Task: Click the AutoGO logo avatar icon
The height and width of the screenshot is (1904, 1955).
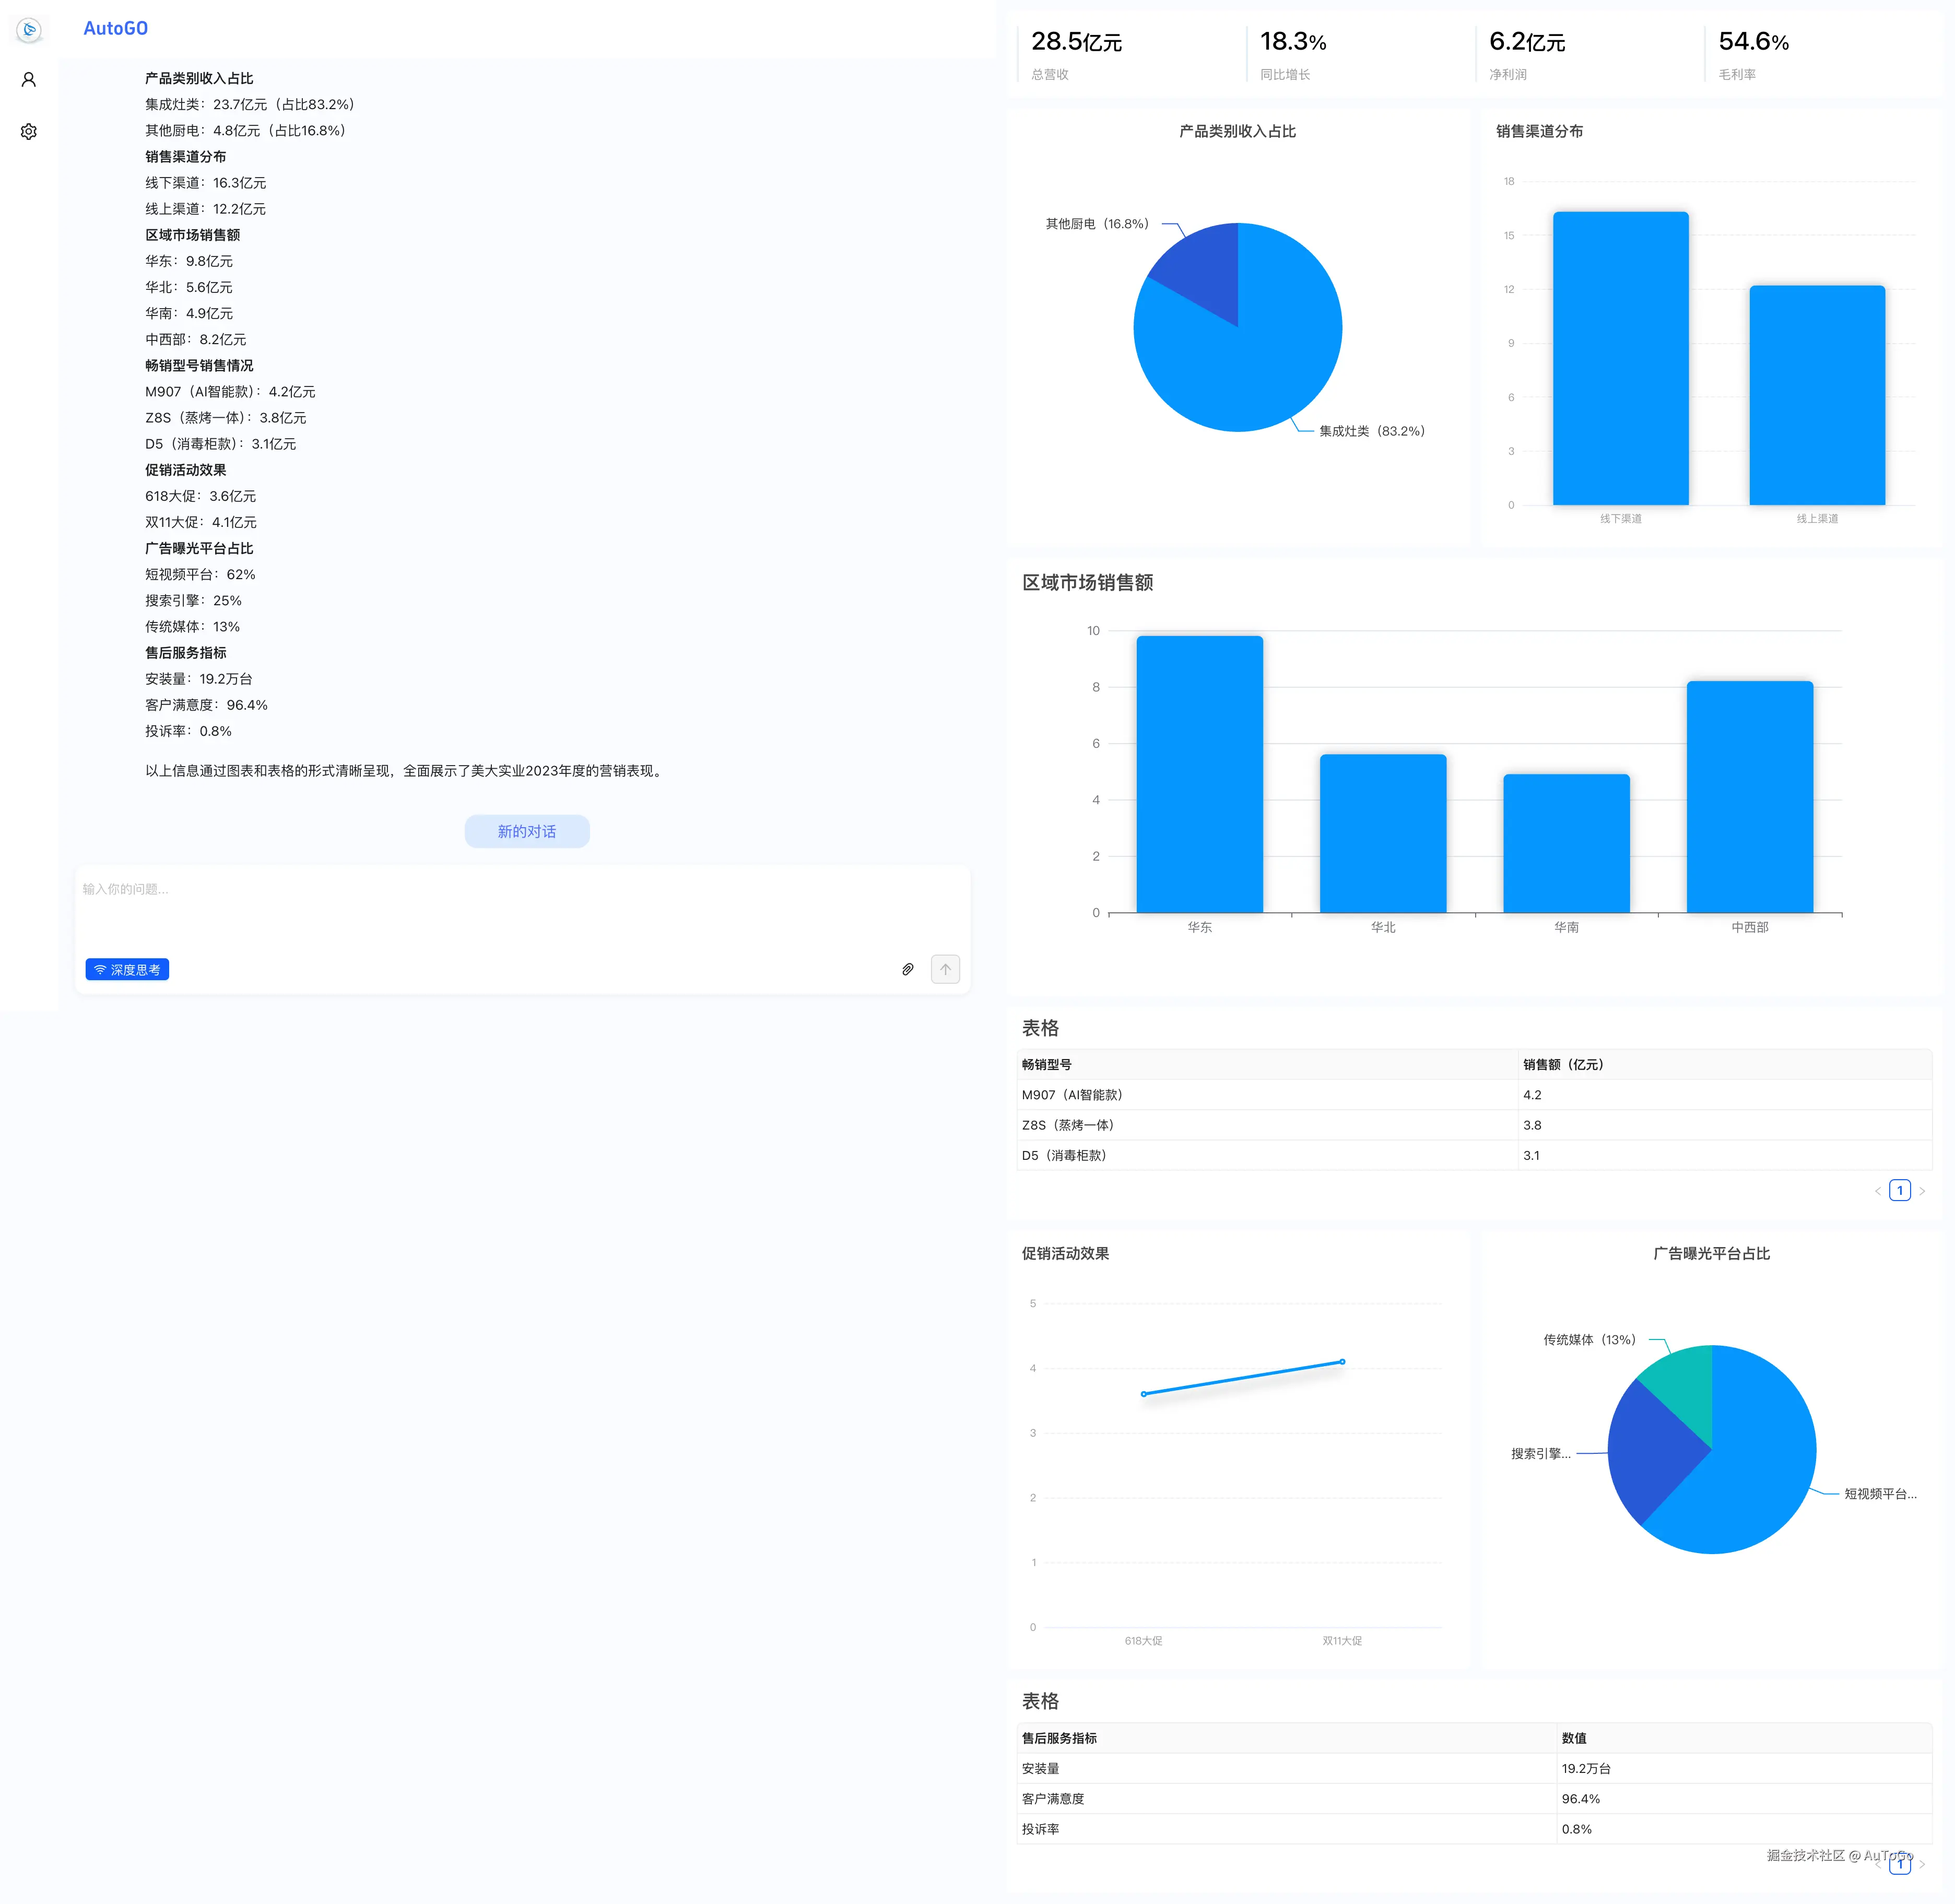Action: coord(29,30)
